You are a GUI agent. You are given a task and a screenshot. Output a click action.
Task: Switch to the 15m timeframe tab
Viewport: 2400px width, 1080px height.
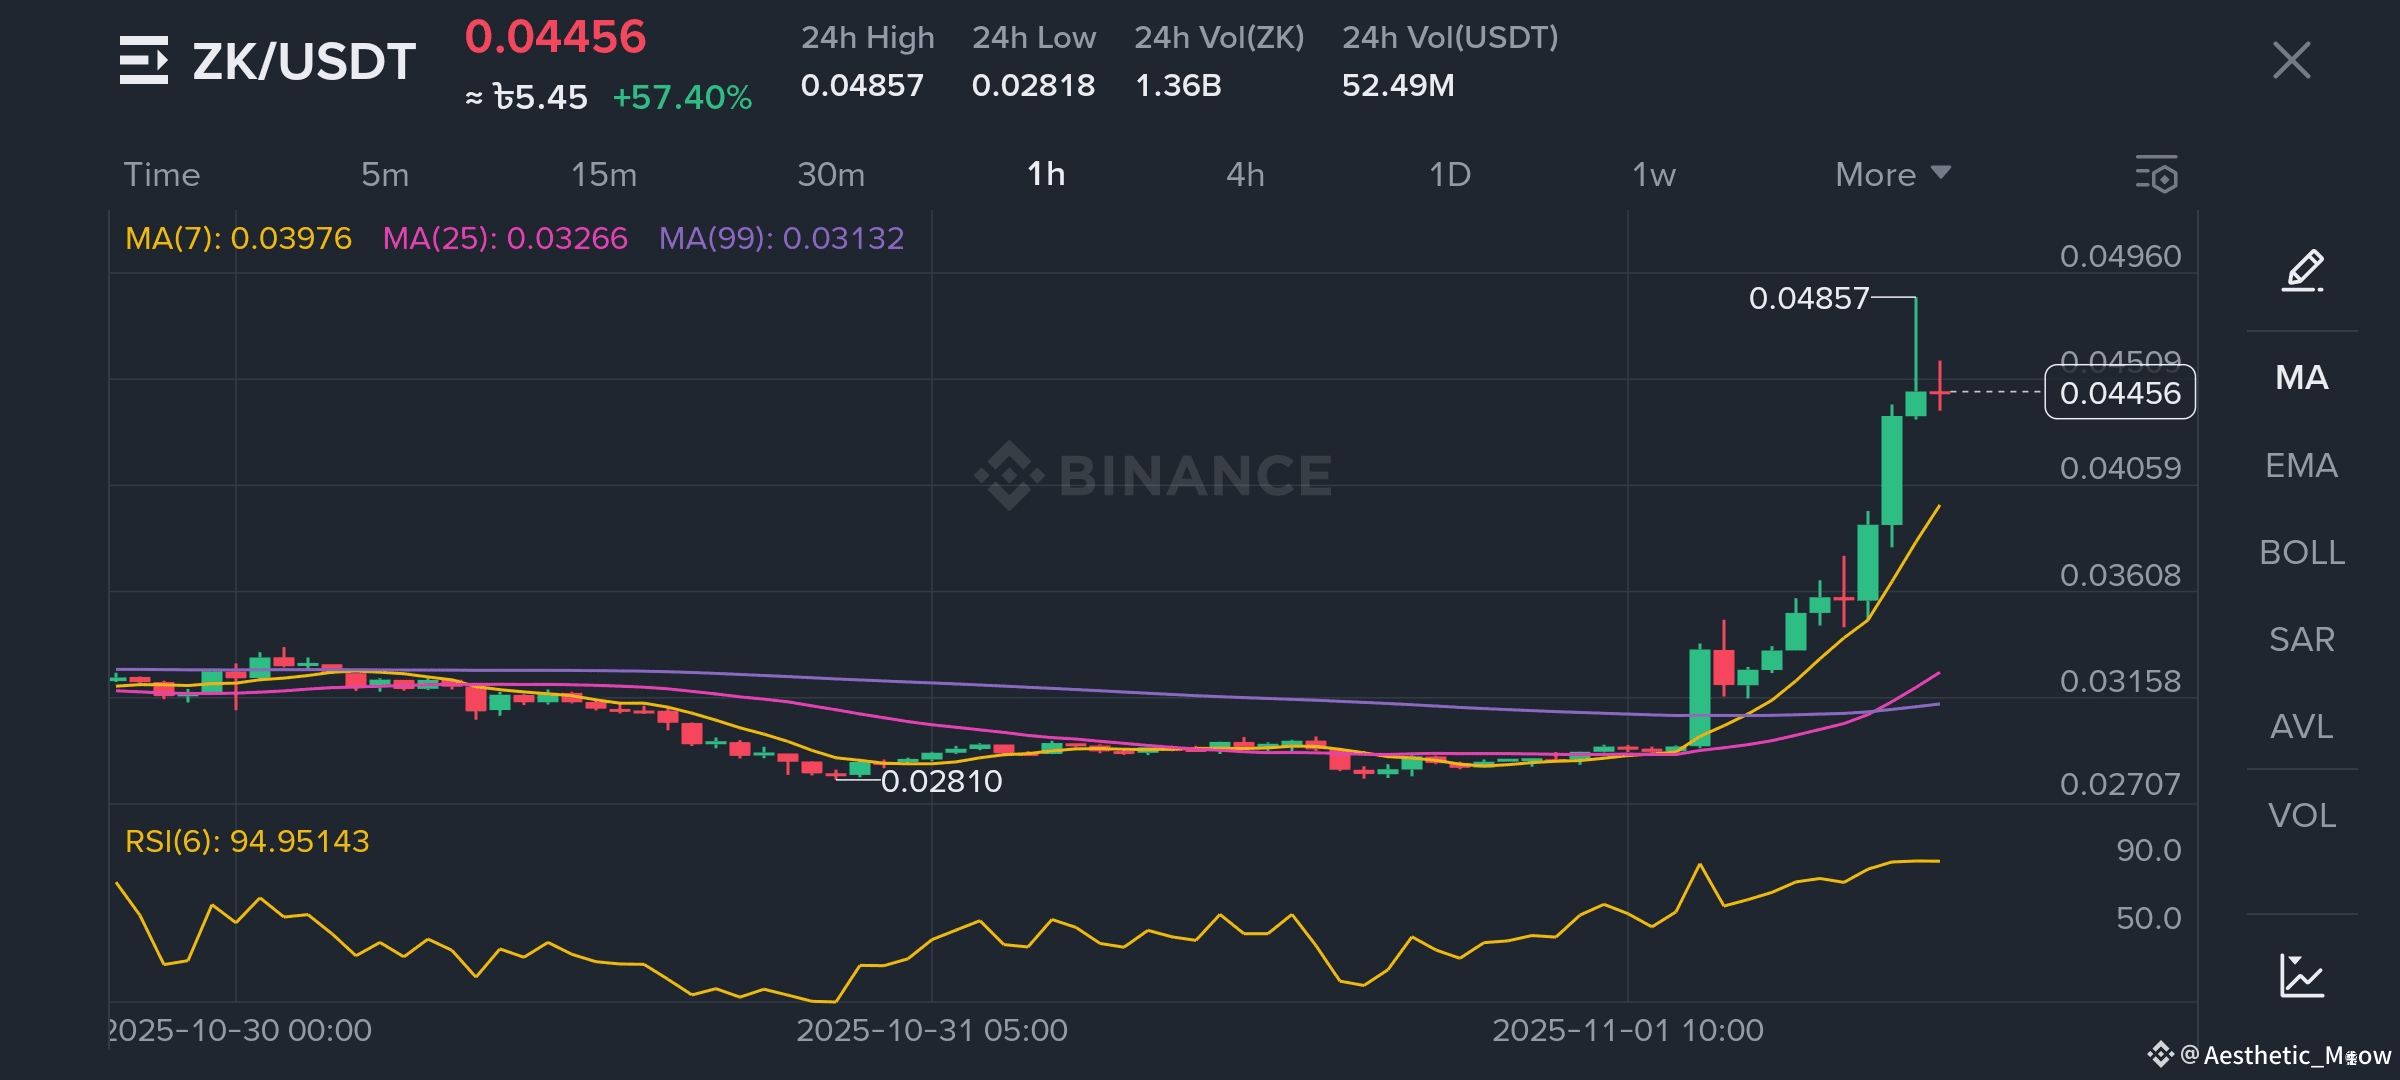pos(603,175)
